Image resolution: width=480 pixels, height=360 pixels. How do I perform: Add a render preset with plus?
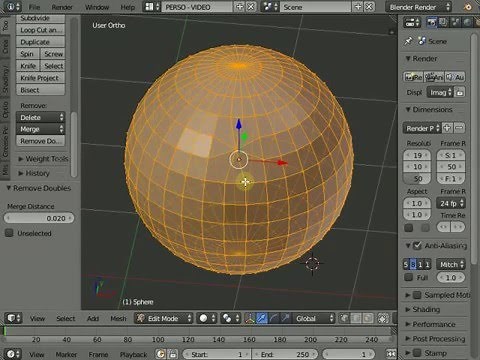tap(447, 128)
